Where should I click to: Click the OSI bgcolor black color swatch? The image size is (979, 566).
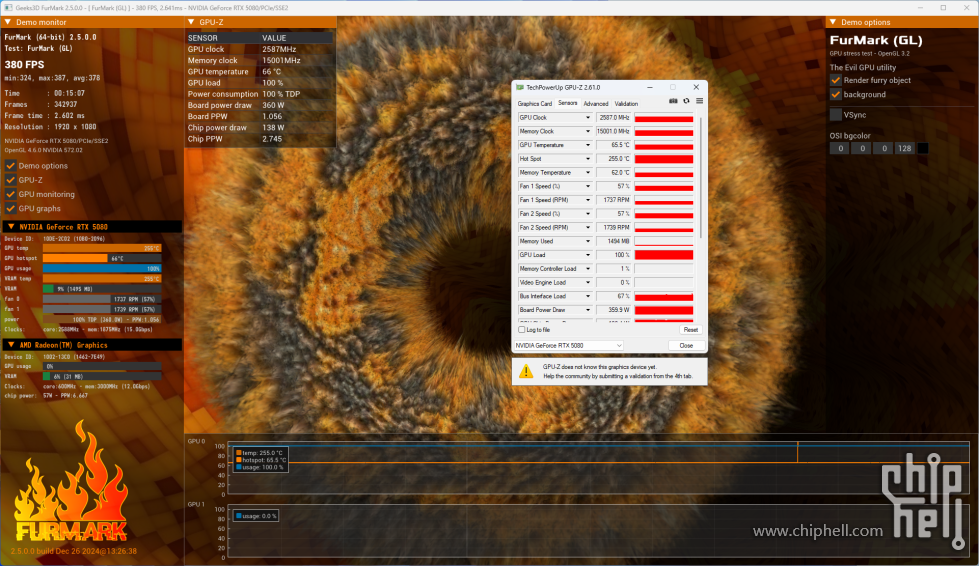(x=922, y=149)
